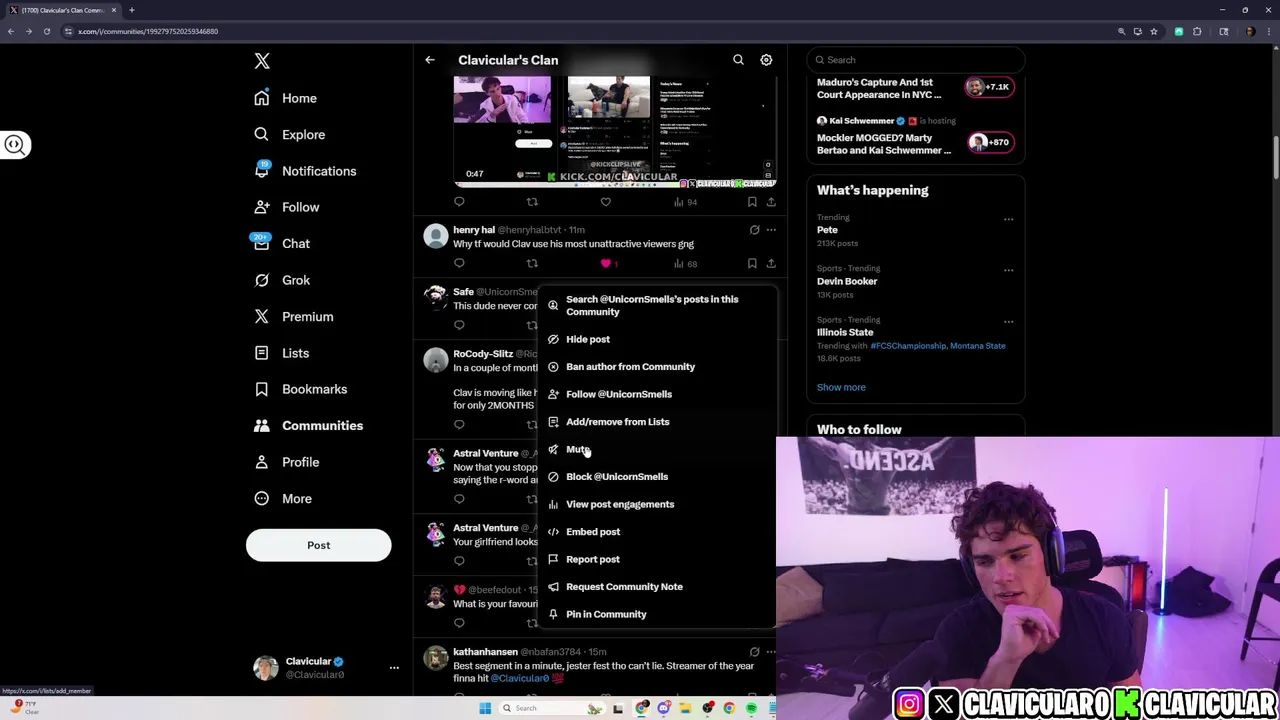Image resolution: width=1280 pixels, height=720 pixels.
Task: Open henry hal's profile avatar
Action: pos(435,236)
